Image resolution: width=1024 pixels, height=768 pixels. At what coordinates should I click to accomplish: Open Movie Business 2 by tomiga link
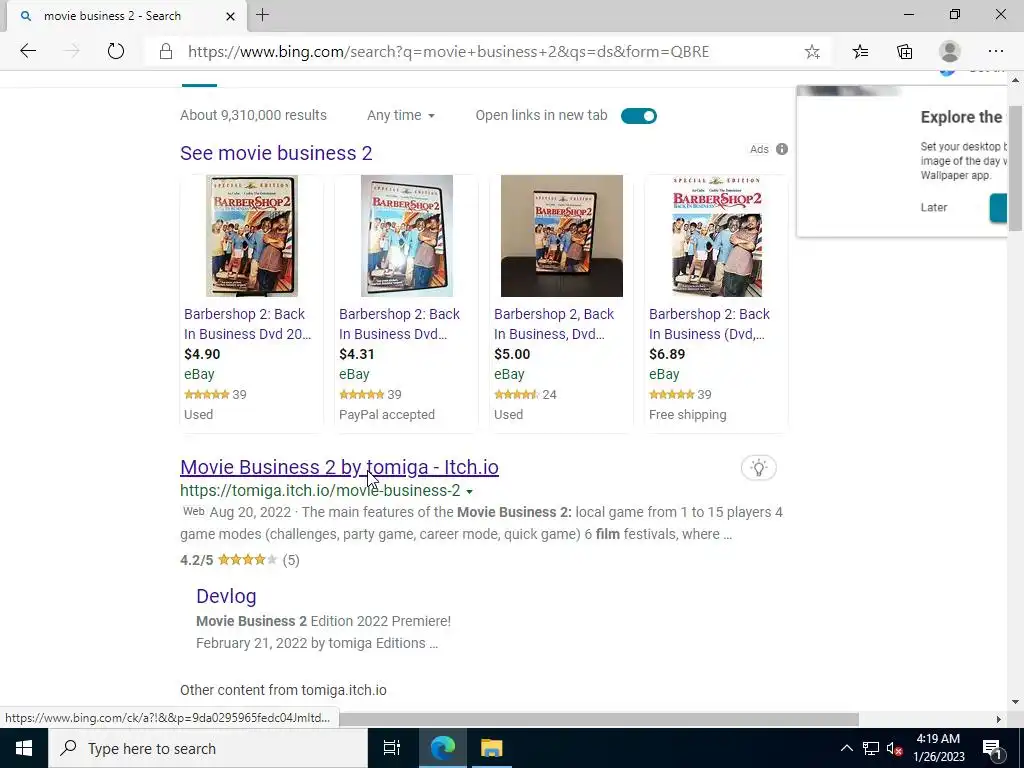(x=340, y=467)
